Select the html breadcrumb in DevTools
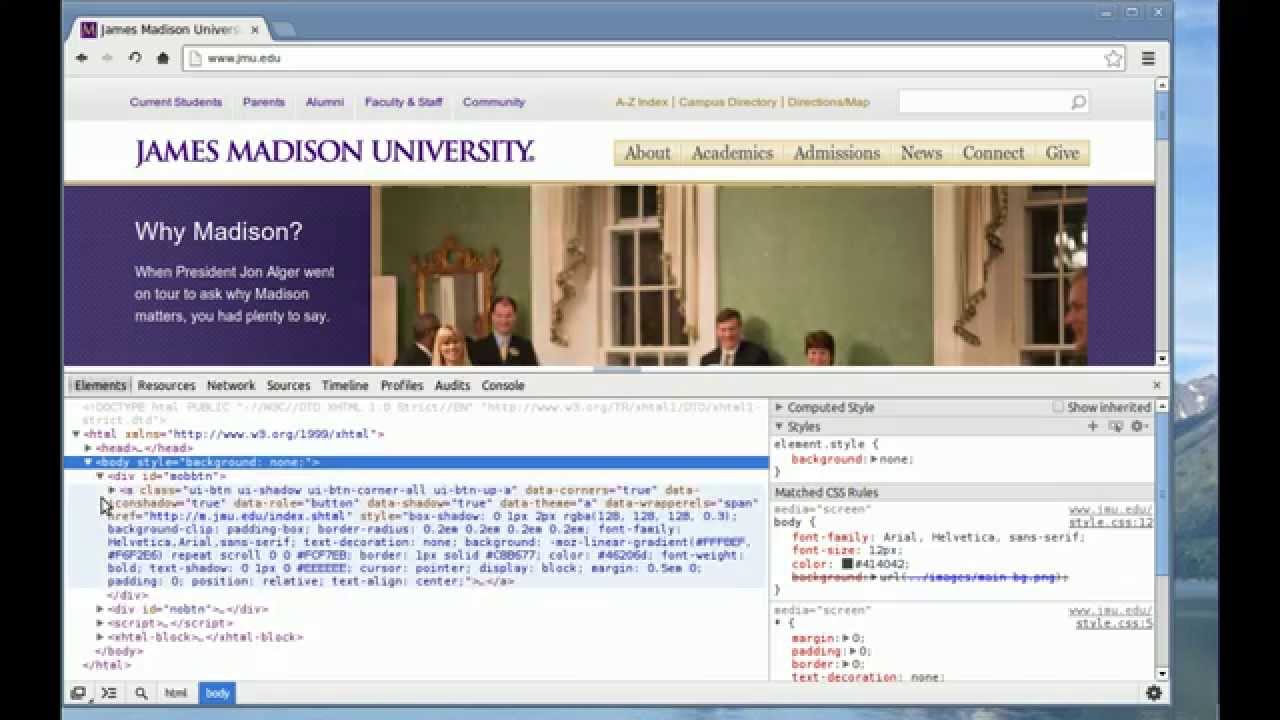This screenshot has height=720, width=1280. click(x=176, y=693)
